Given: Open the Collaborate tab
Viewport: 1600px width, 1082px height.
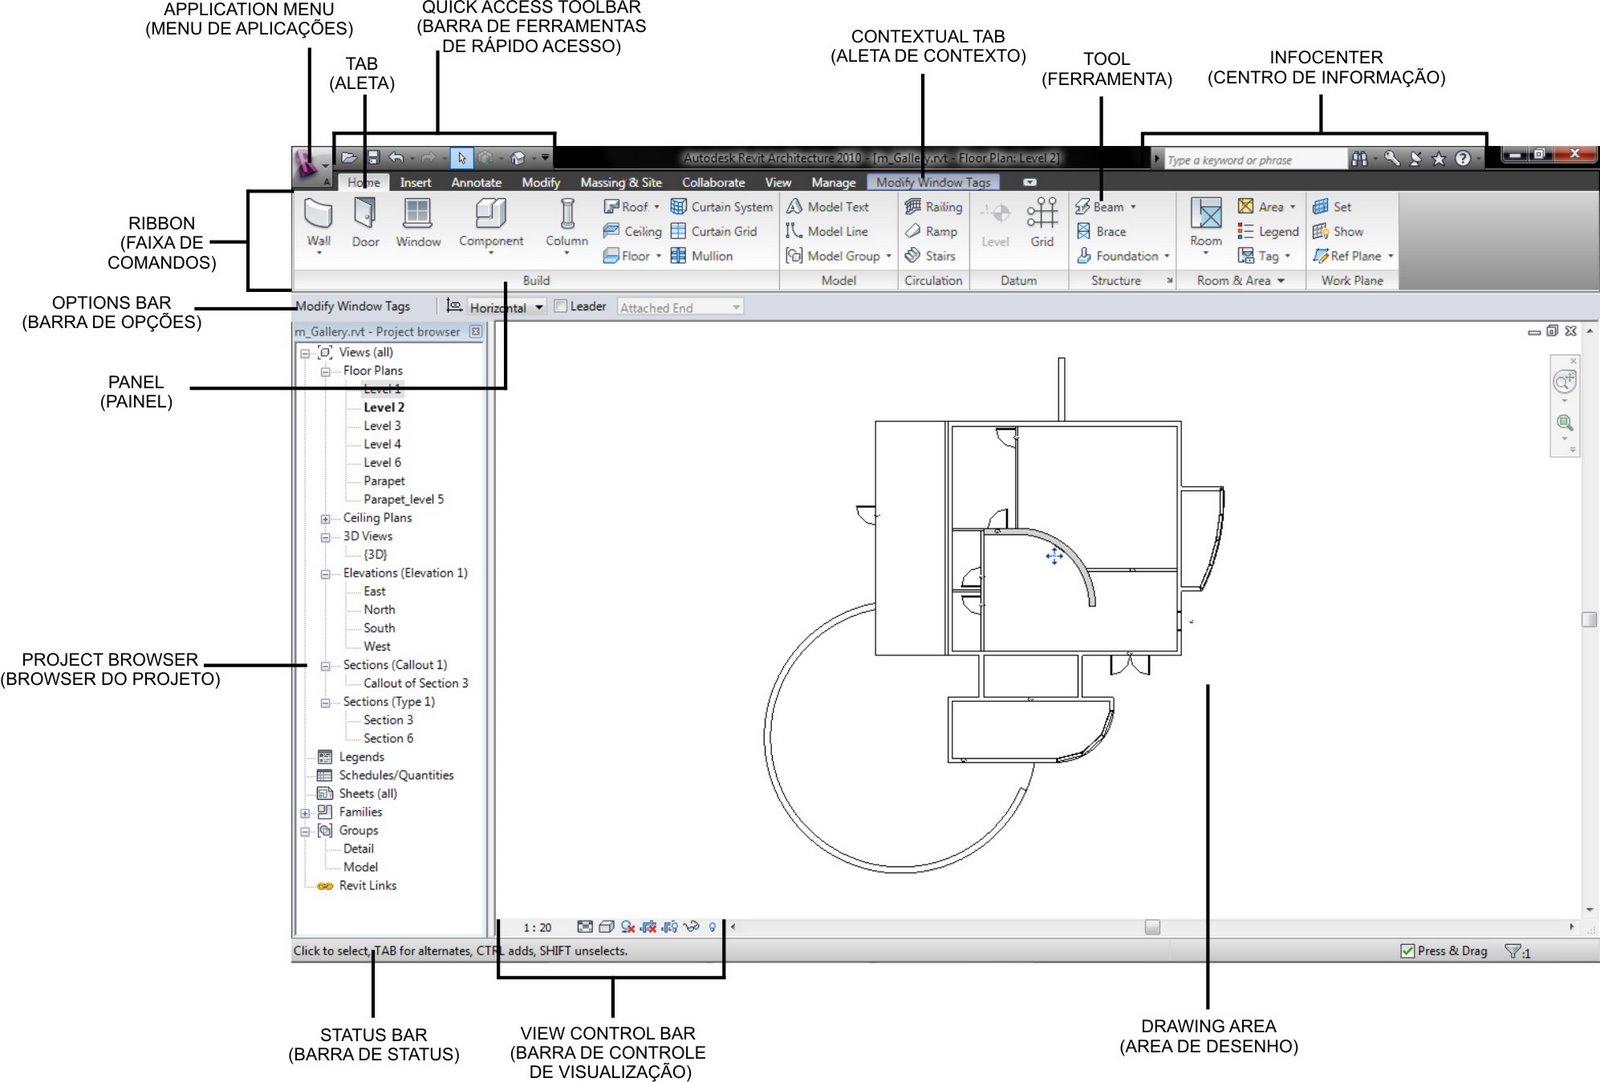Looking at the screenshot, I should (x=713, y=182).
